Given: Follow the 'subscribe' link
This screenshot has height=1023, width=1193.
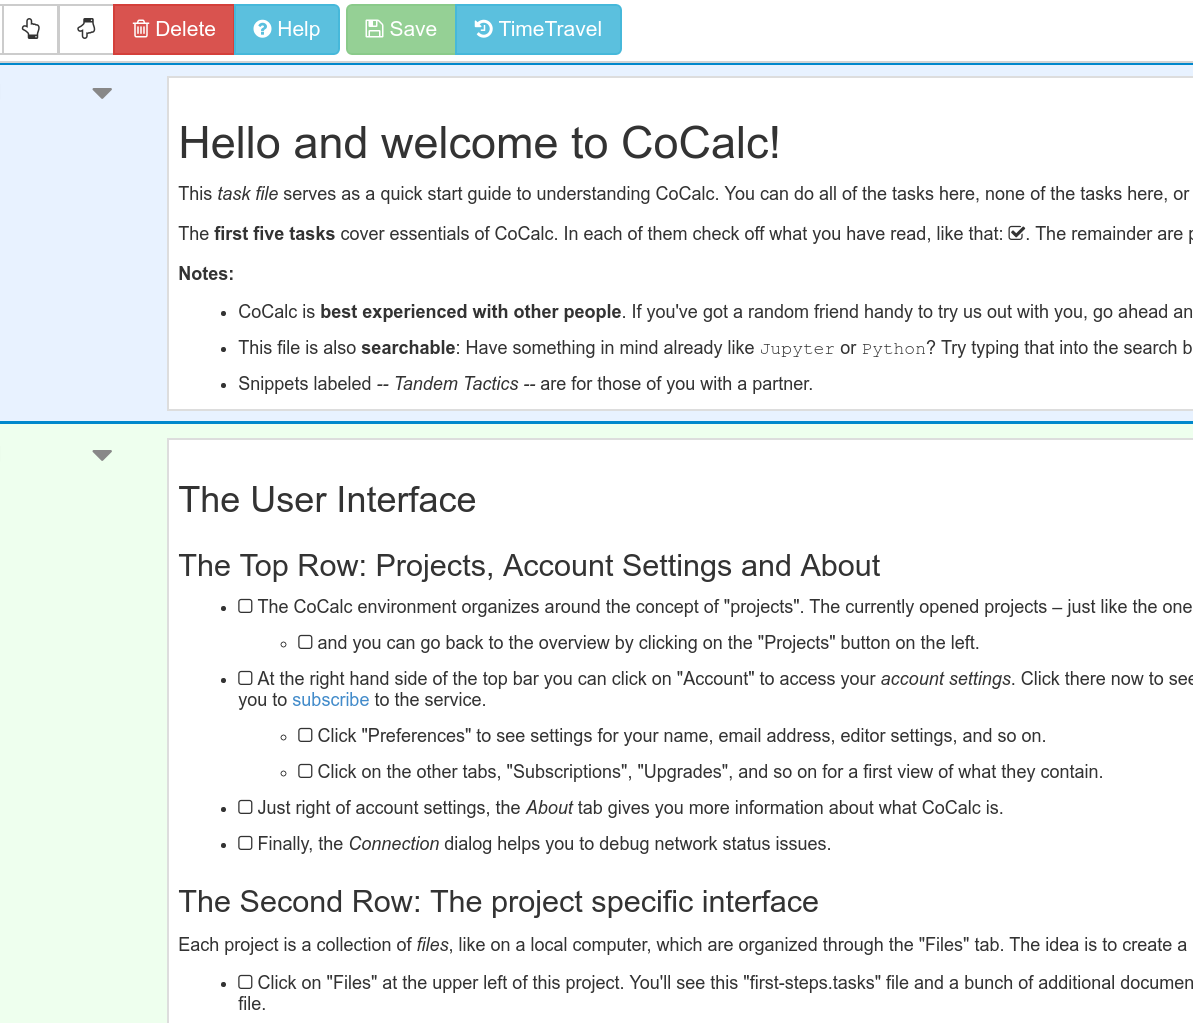Looking at the screenshot, I should coord(330,700).
